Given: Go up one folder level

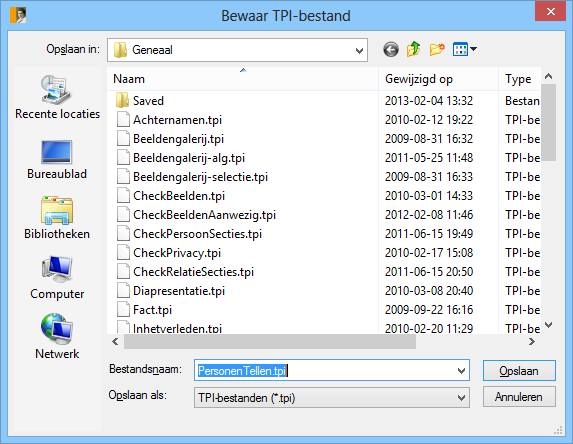Looking at the screenshot, I should point(414,49).
